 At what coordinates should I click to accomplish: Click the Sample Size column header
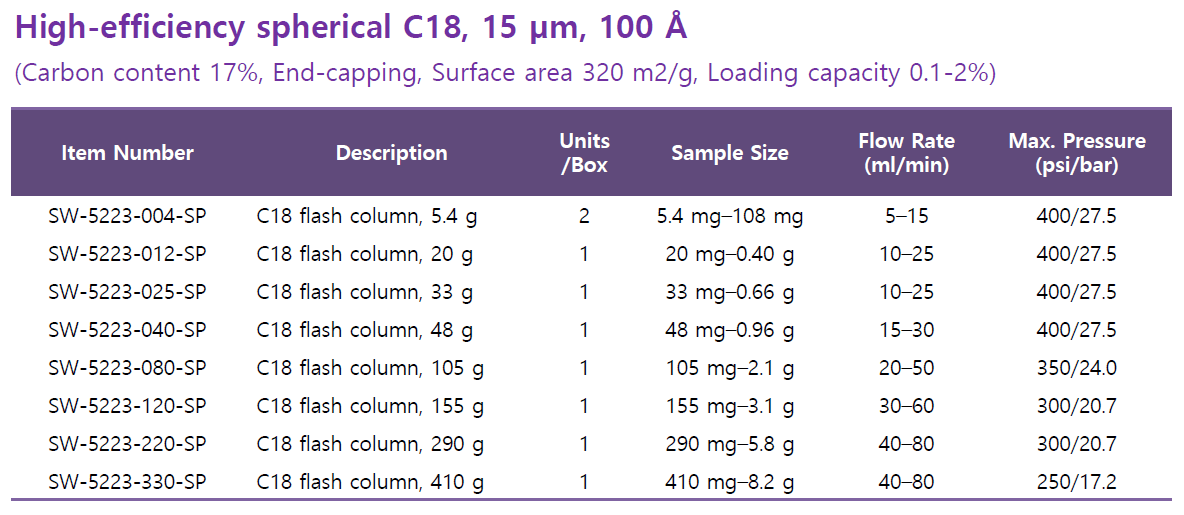coord(729,153)
